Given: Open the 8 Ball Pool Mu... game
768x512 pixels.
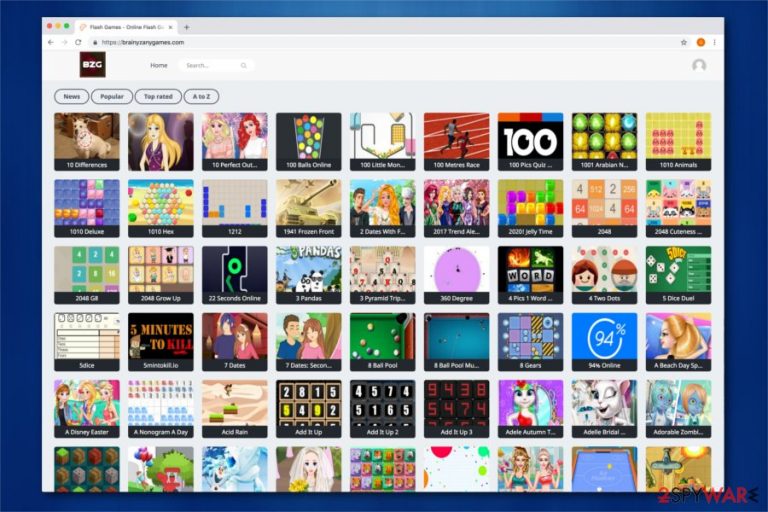Looking at the screenshot, I should pos(456,342).
